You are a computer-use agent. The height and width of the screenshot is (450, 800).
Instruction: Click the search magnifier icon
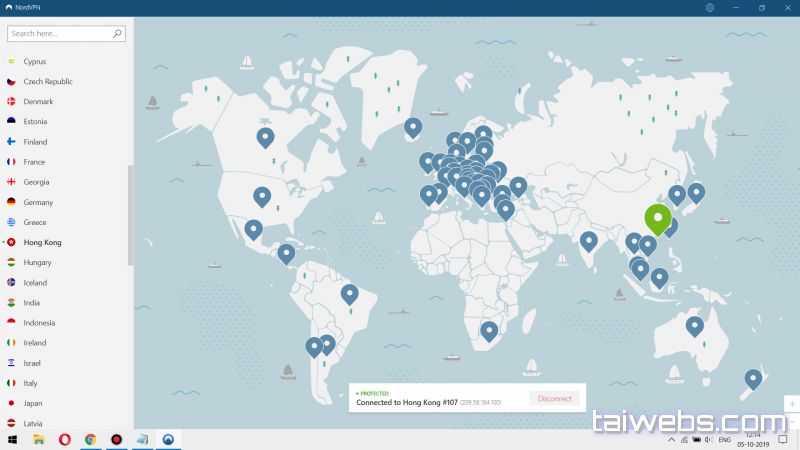click(117, 33)
